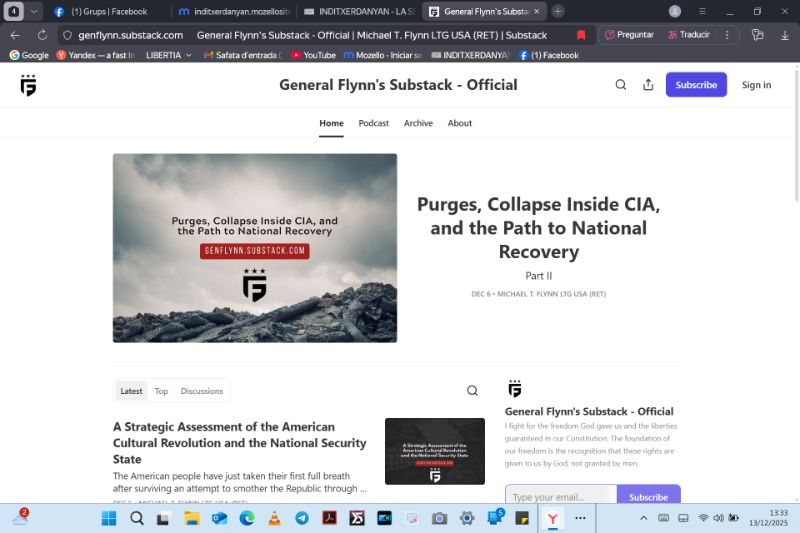The height and width of the screenshot is (533, 800).
Task: Click the share icon next to Subscribe
Action: (x=648, y=85)
